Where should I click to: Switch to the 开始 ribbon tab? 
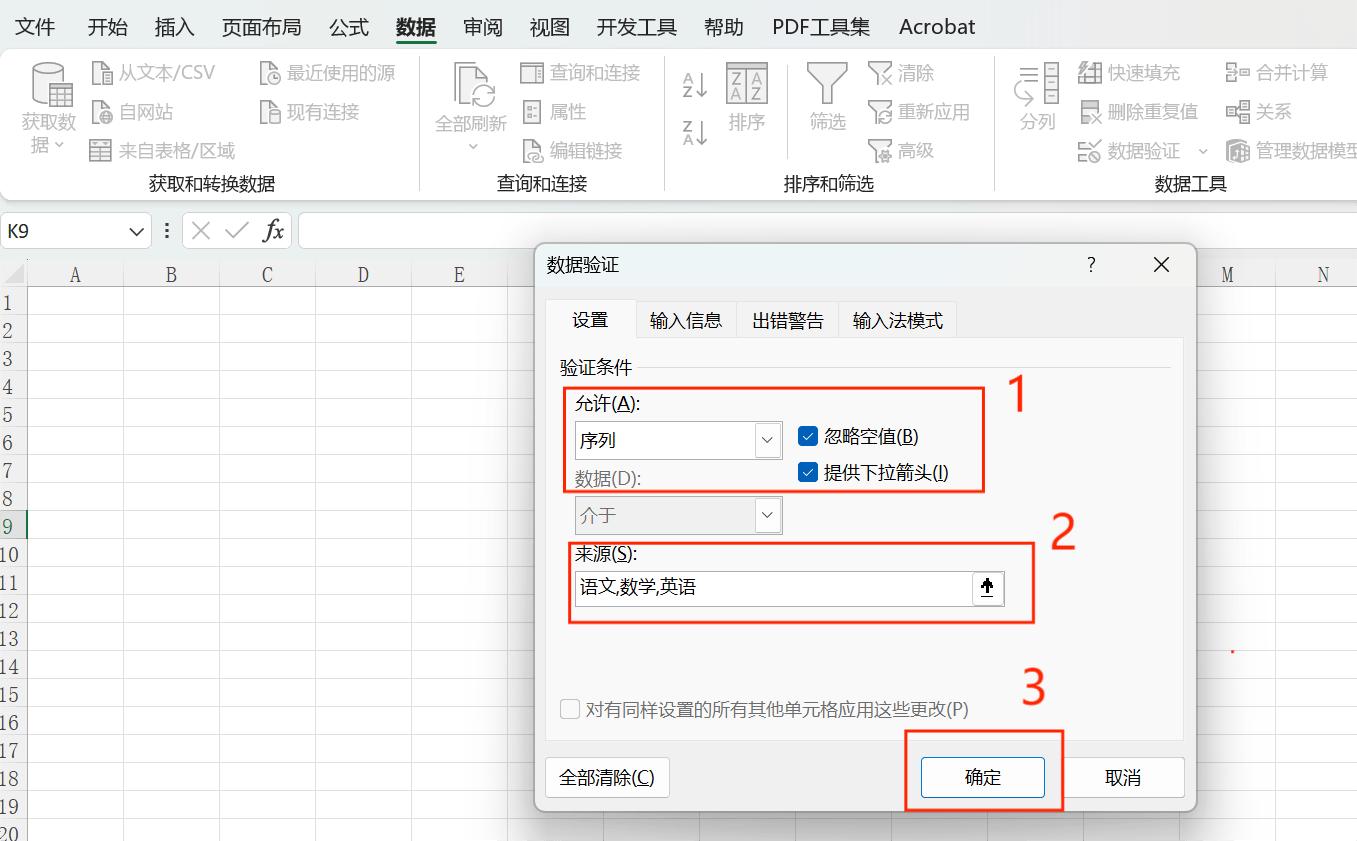pyautogui.click(x=107, y=27)
